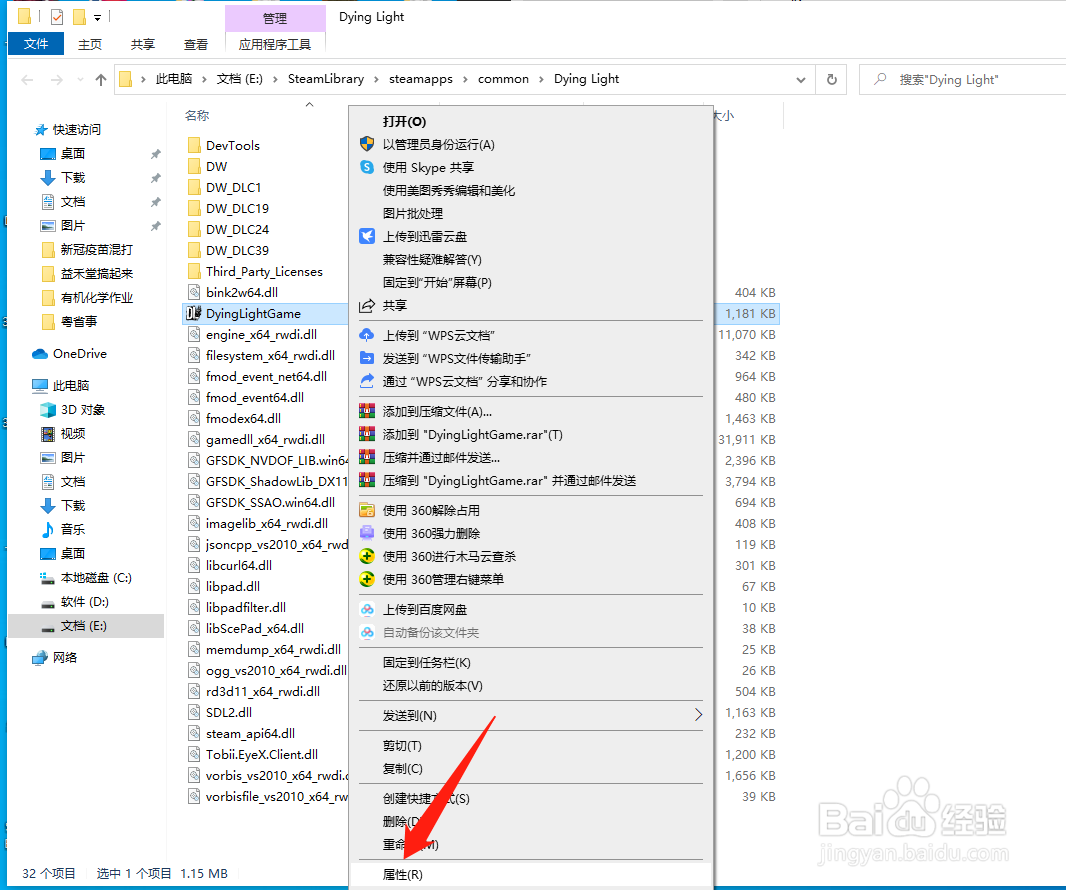Click the up-arrow parent folder button
The image size is (1066, 890).
(101, 80)
